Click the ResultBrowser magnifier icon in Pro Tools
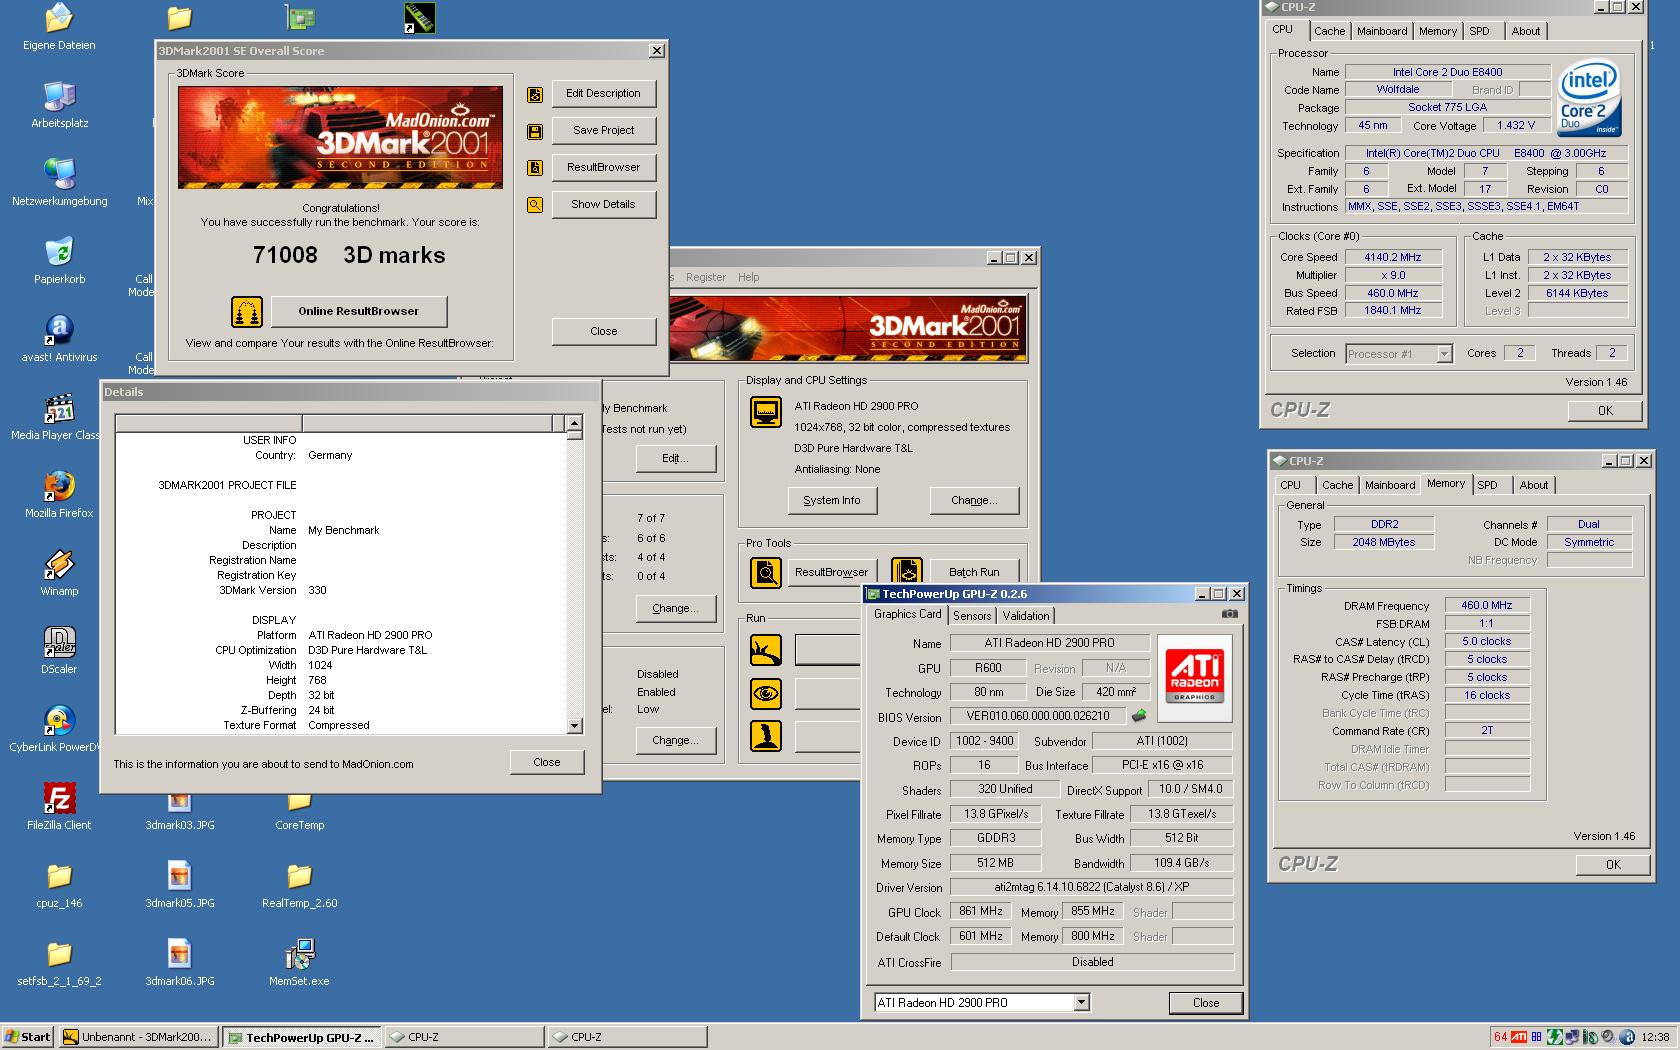This screenshot has width=1680, height=1050. [x=766, y=573]
